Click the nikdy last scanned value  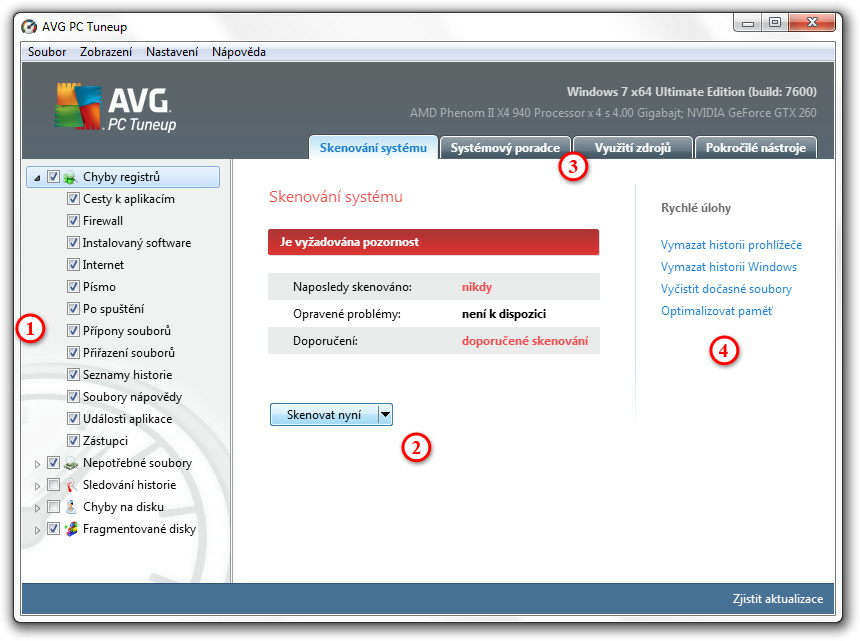pos(477,287)
